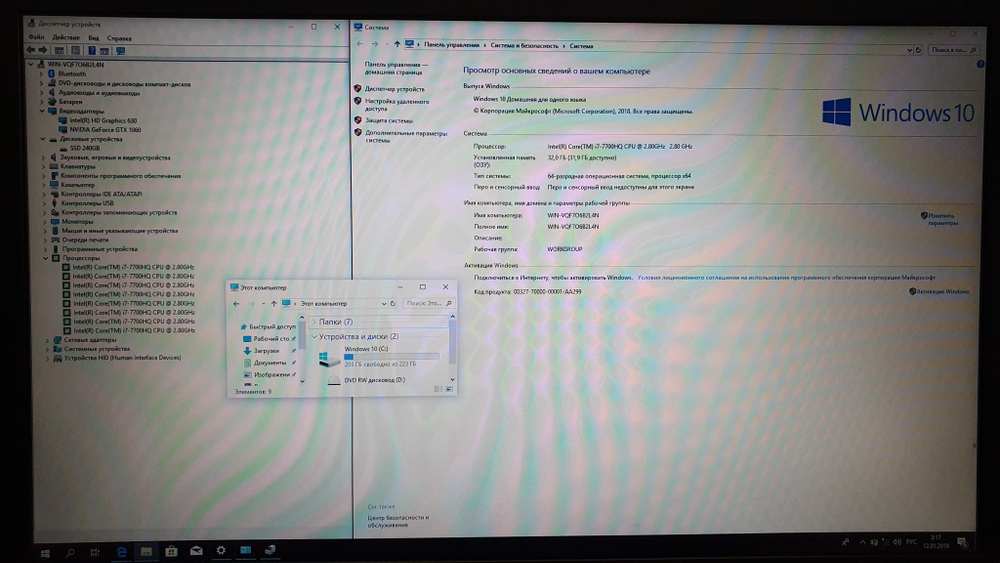Collapse the Видеоадаптеры category
This screenshot has height=563, width=1000.
[x=42, y=111]
